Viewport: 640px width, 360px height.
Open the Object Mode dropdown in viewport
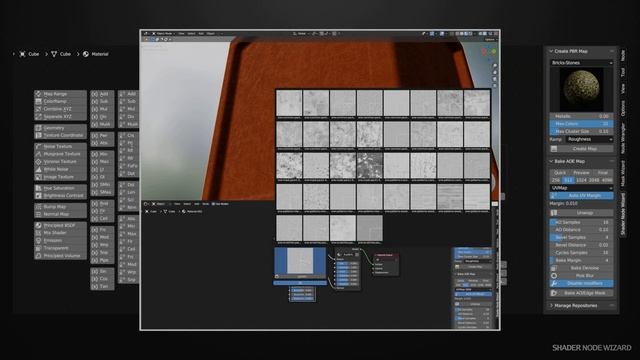tap(163, 33)
